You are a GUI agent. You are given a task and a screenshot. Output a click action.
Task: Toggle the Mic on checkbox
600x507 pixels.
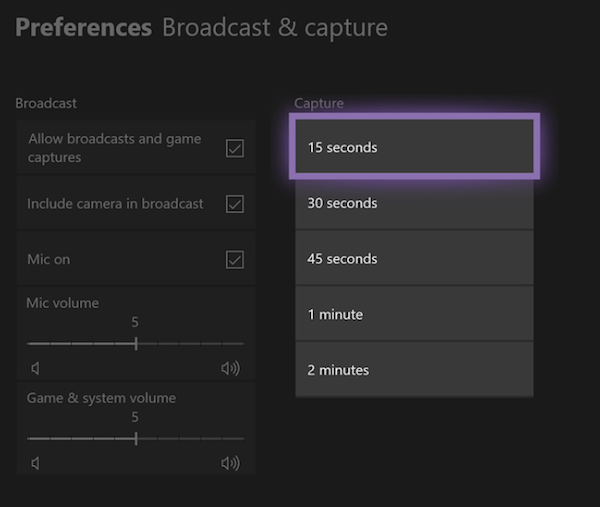pos(235,260)
